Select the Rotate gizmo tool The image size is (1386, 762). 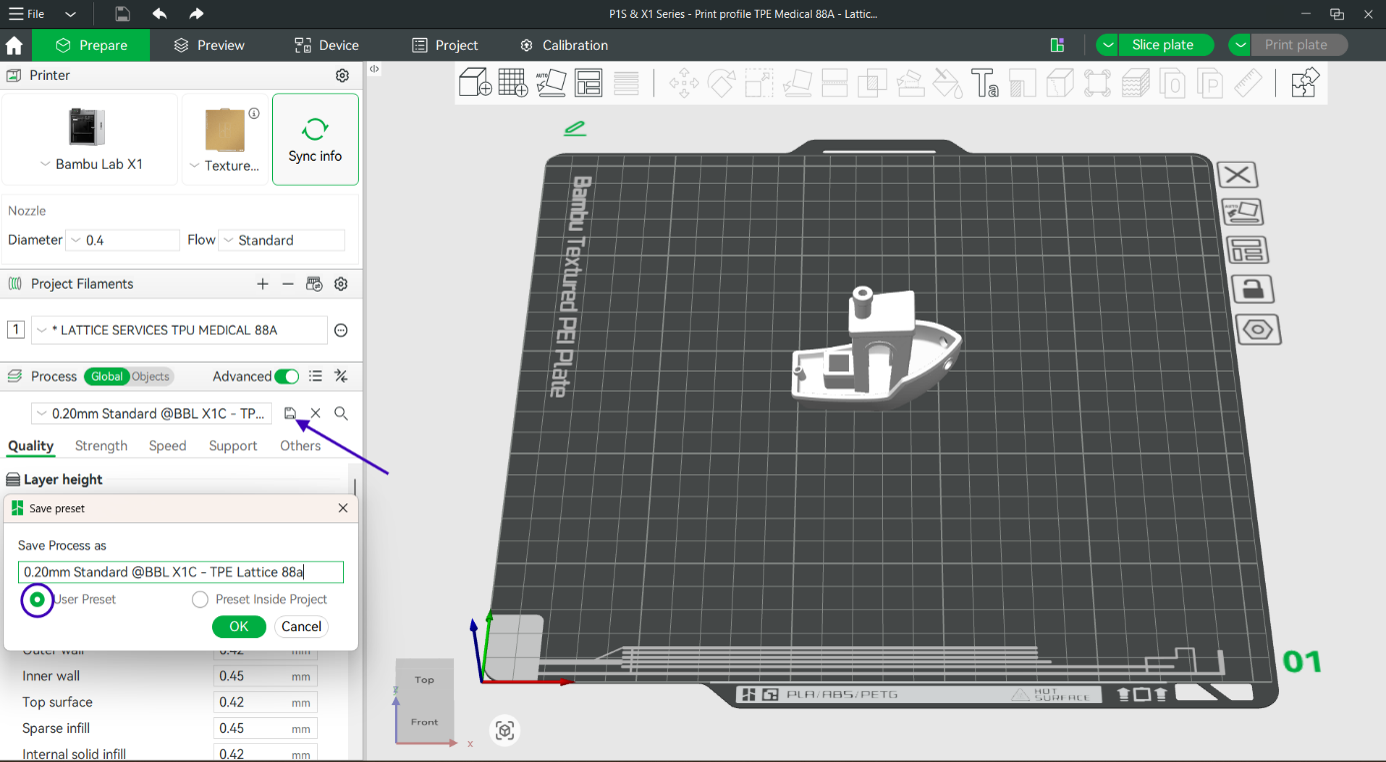tap(722, 82)
